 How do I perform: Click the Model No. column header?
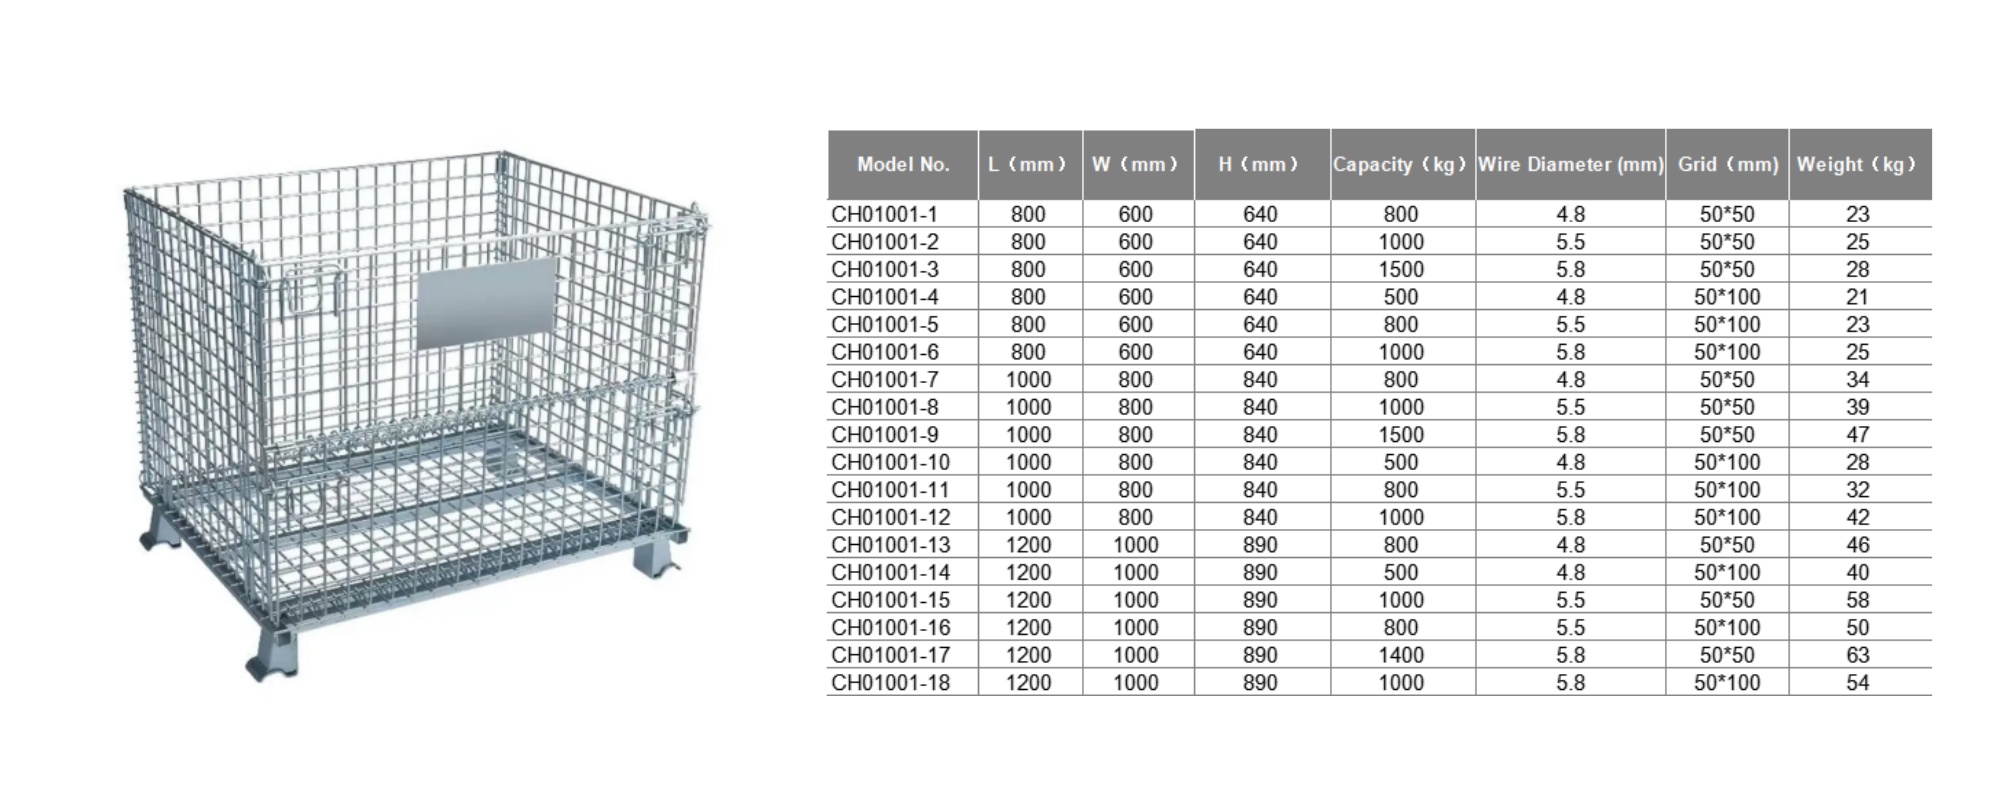[903, 165]
